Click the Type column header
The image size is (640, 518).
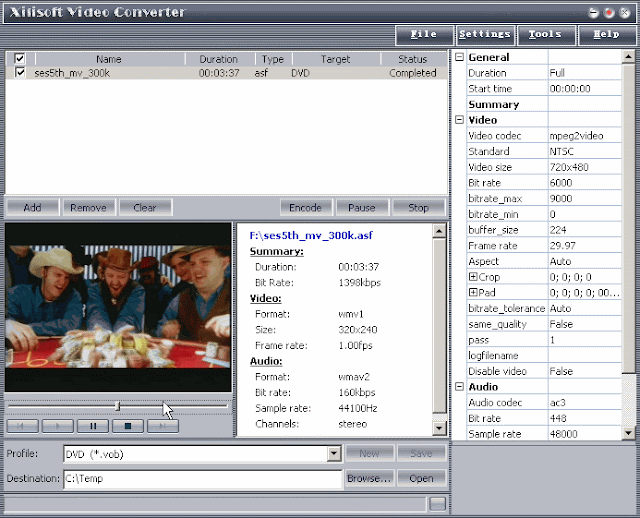(x=273, y=59)
